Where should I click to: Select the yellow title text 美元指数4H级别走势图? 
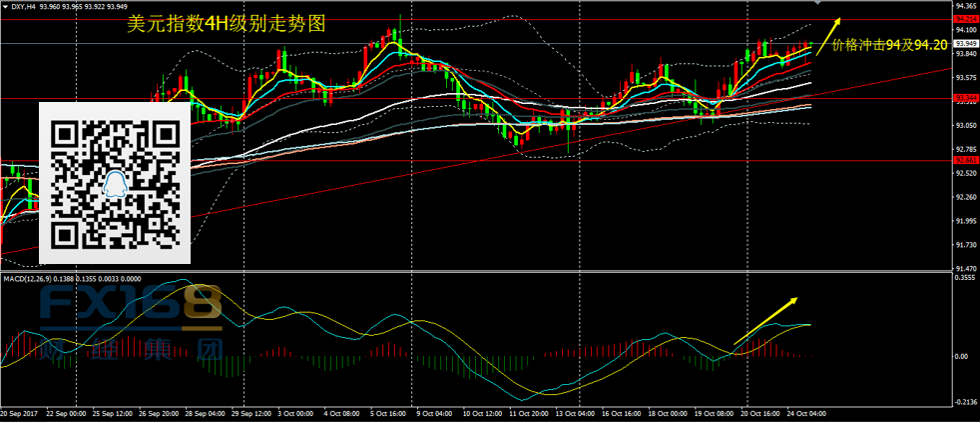[227, 27]
